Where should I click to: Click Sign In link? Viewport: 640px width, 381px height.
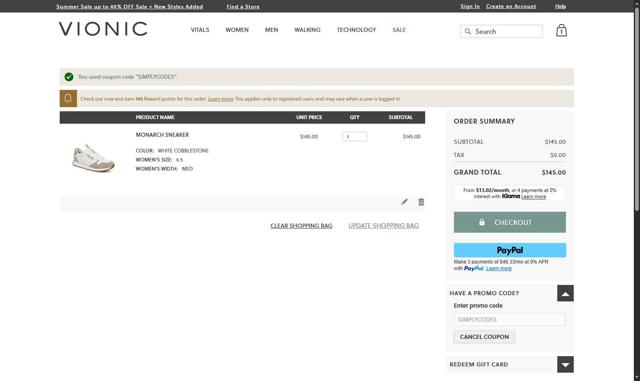pos(470,6)
